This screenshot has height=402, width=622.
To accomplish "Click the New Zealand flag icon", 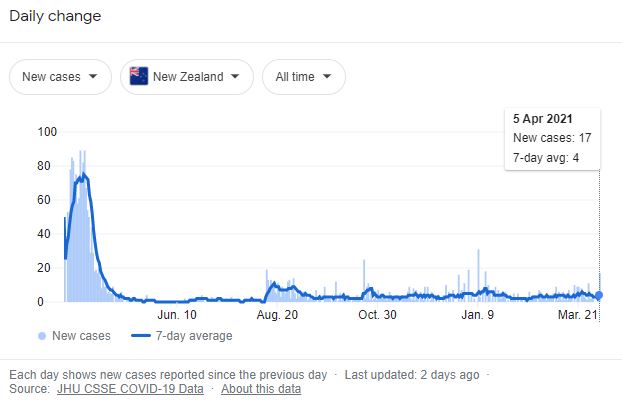I will click(139, 77).
